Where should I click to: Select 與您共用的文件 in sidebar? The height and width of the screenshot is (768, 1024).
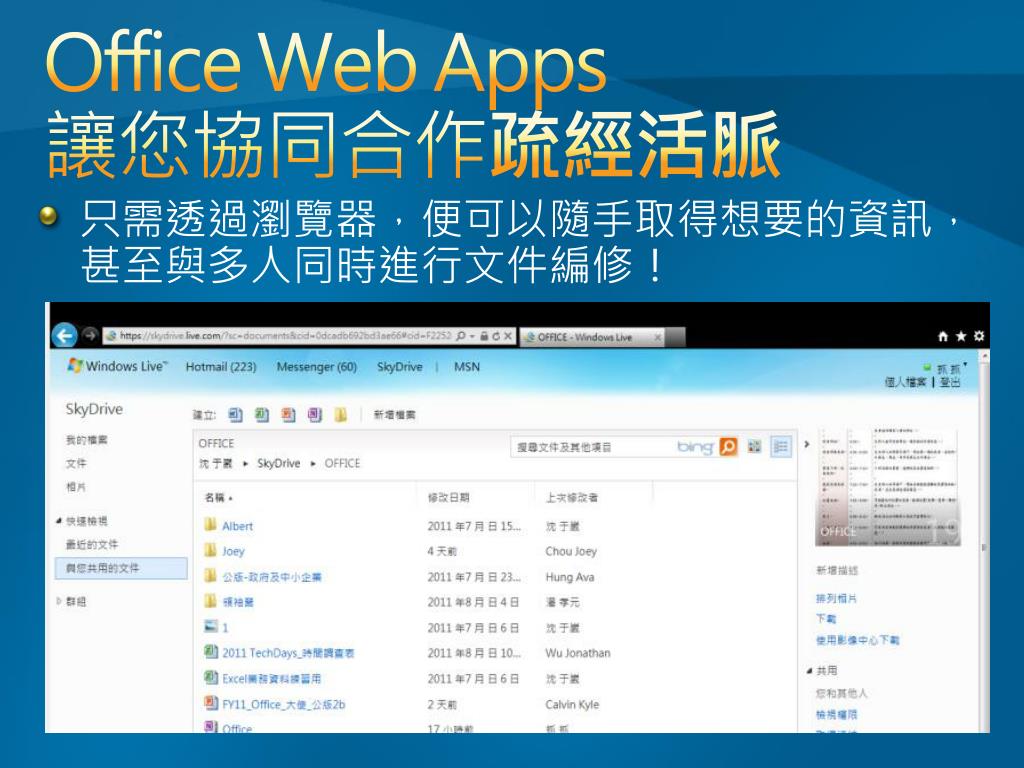(x=121, y=568)
